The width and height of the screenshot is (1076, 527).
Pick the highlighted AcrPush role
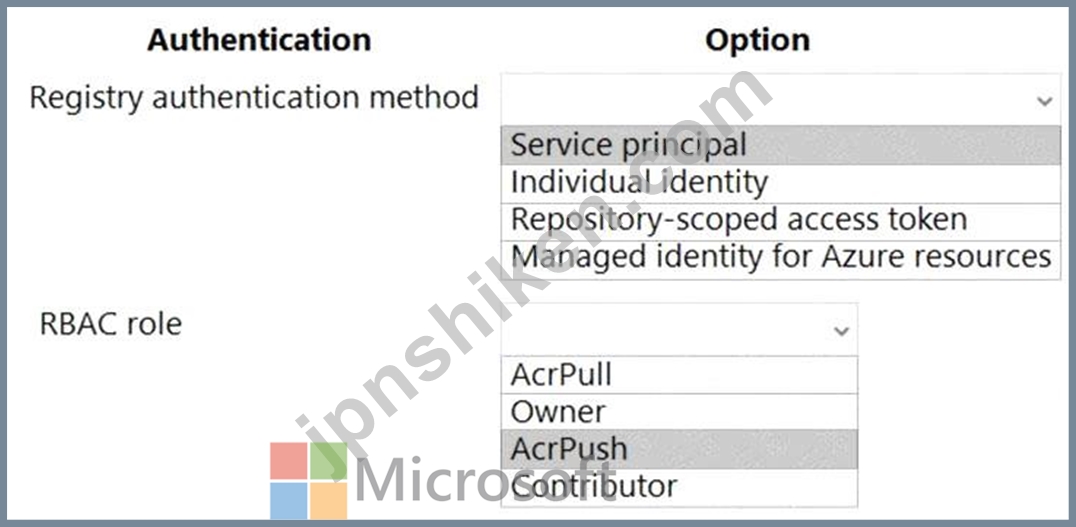pos(679,449)
